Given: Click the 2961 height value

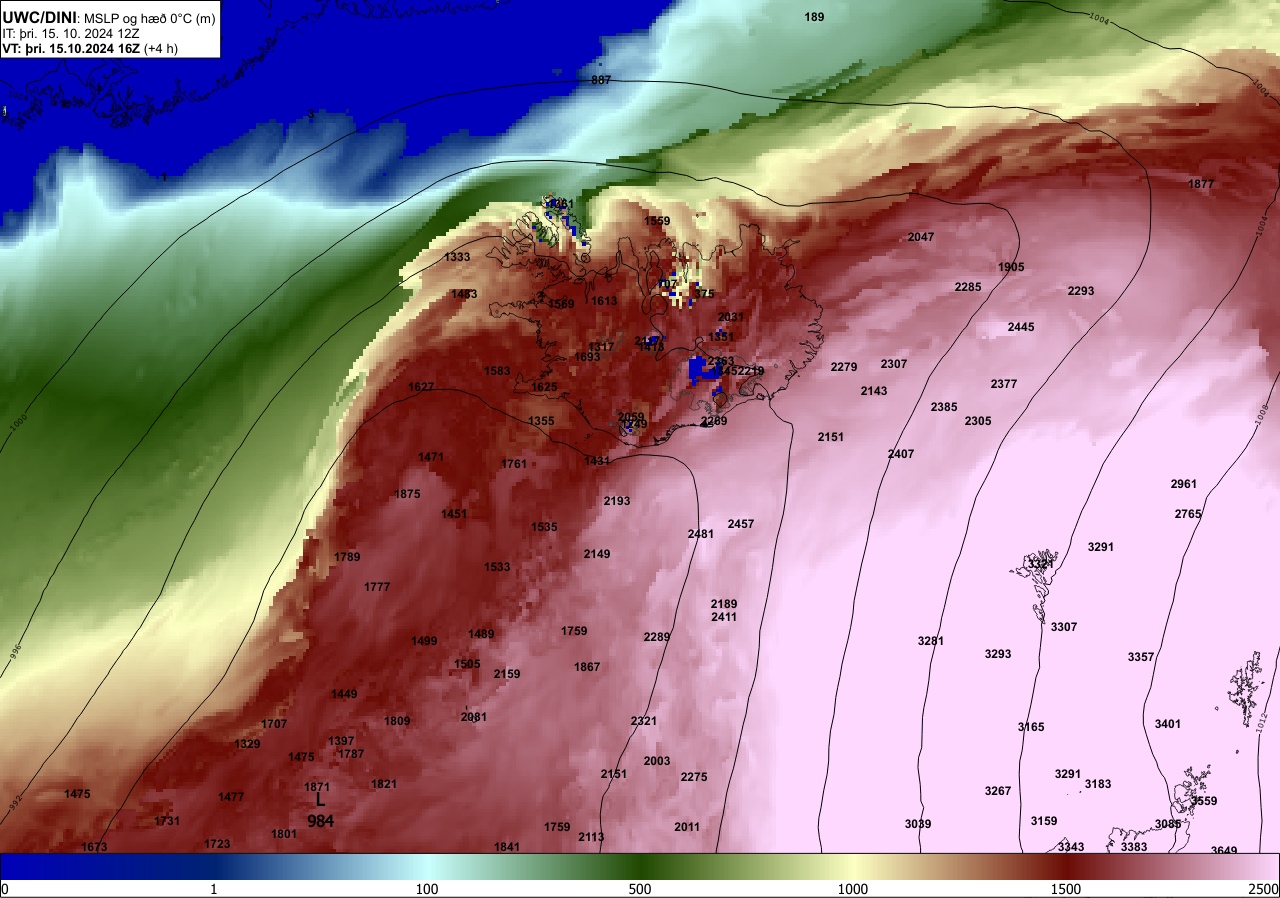Looking at the screenshot, I should [1184, 484].
